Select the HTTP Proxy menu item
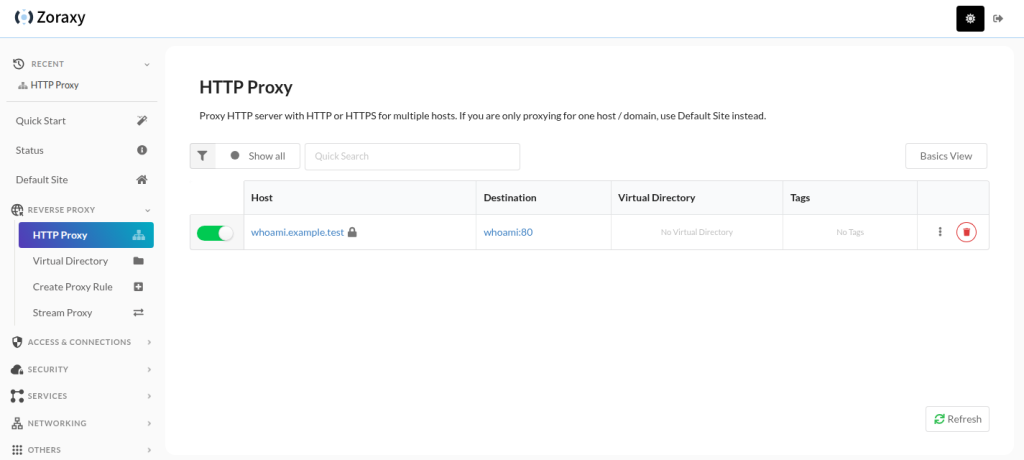1024x460 pixels. click(86, 235)
